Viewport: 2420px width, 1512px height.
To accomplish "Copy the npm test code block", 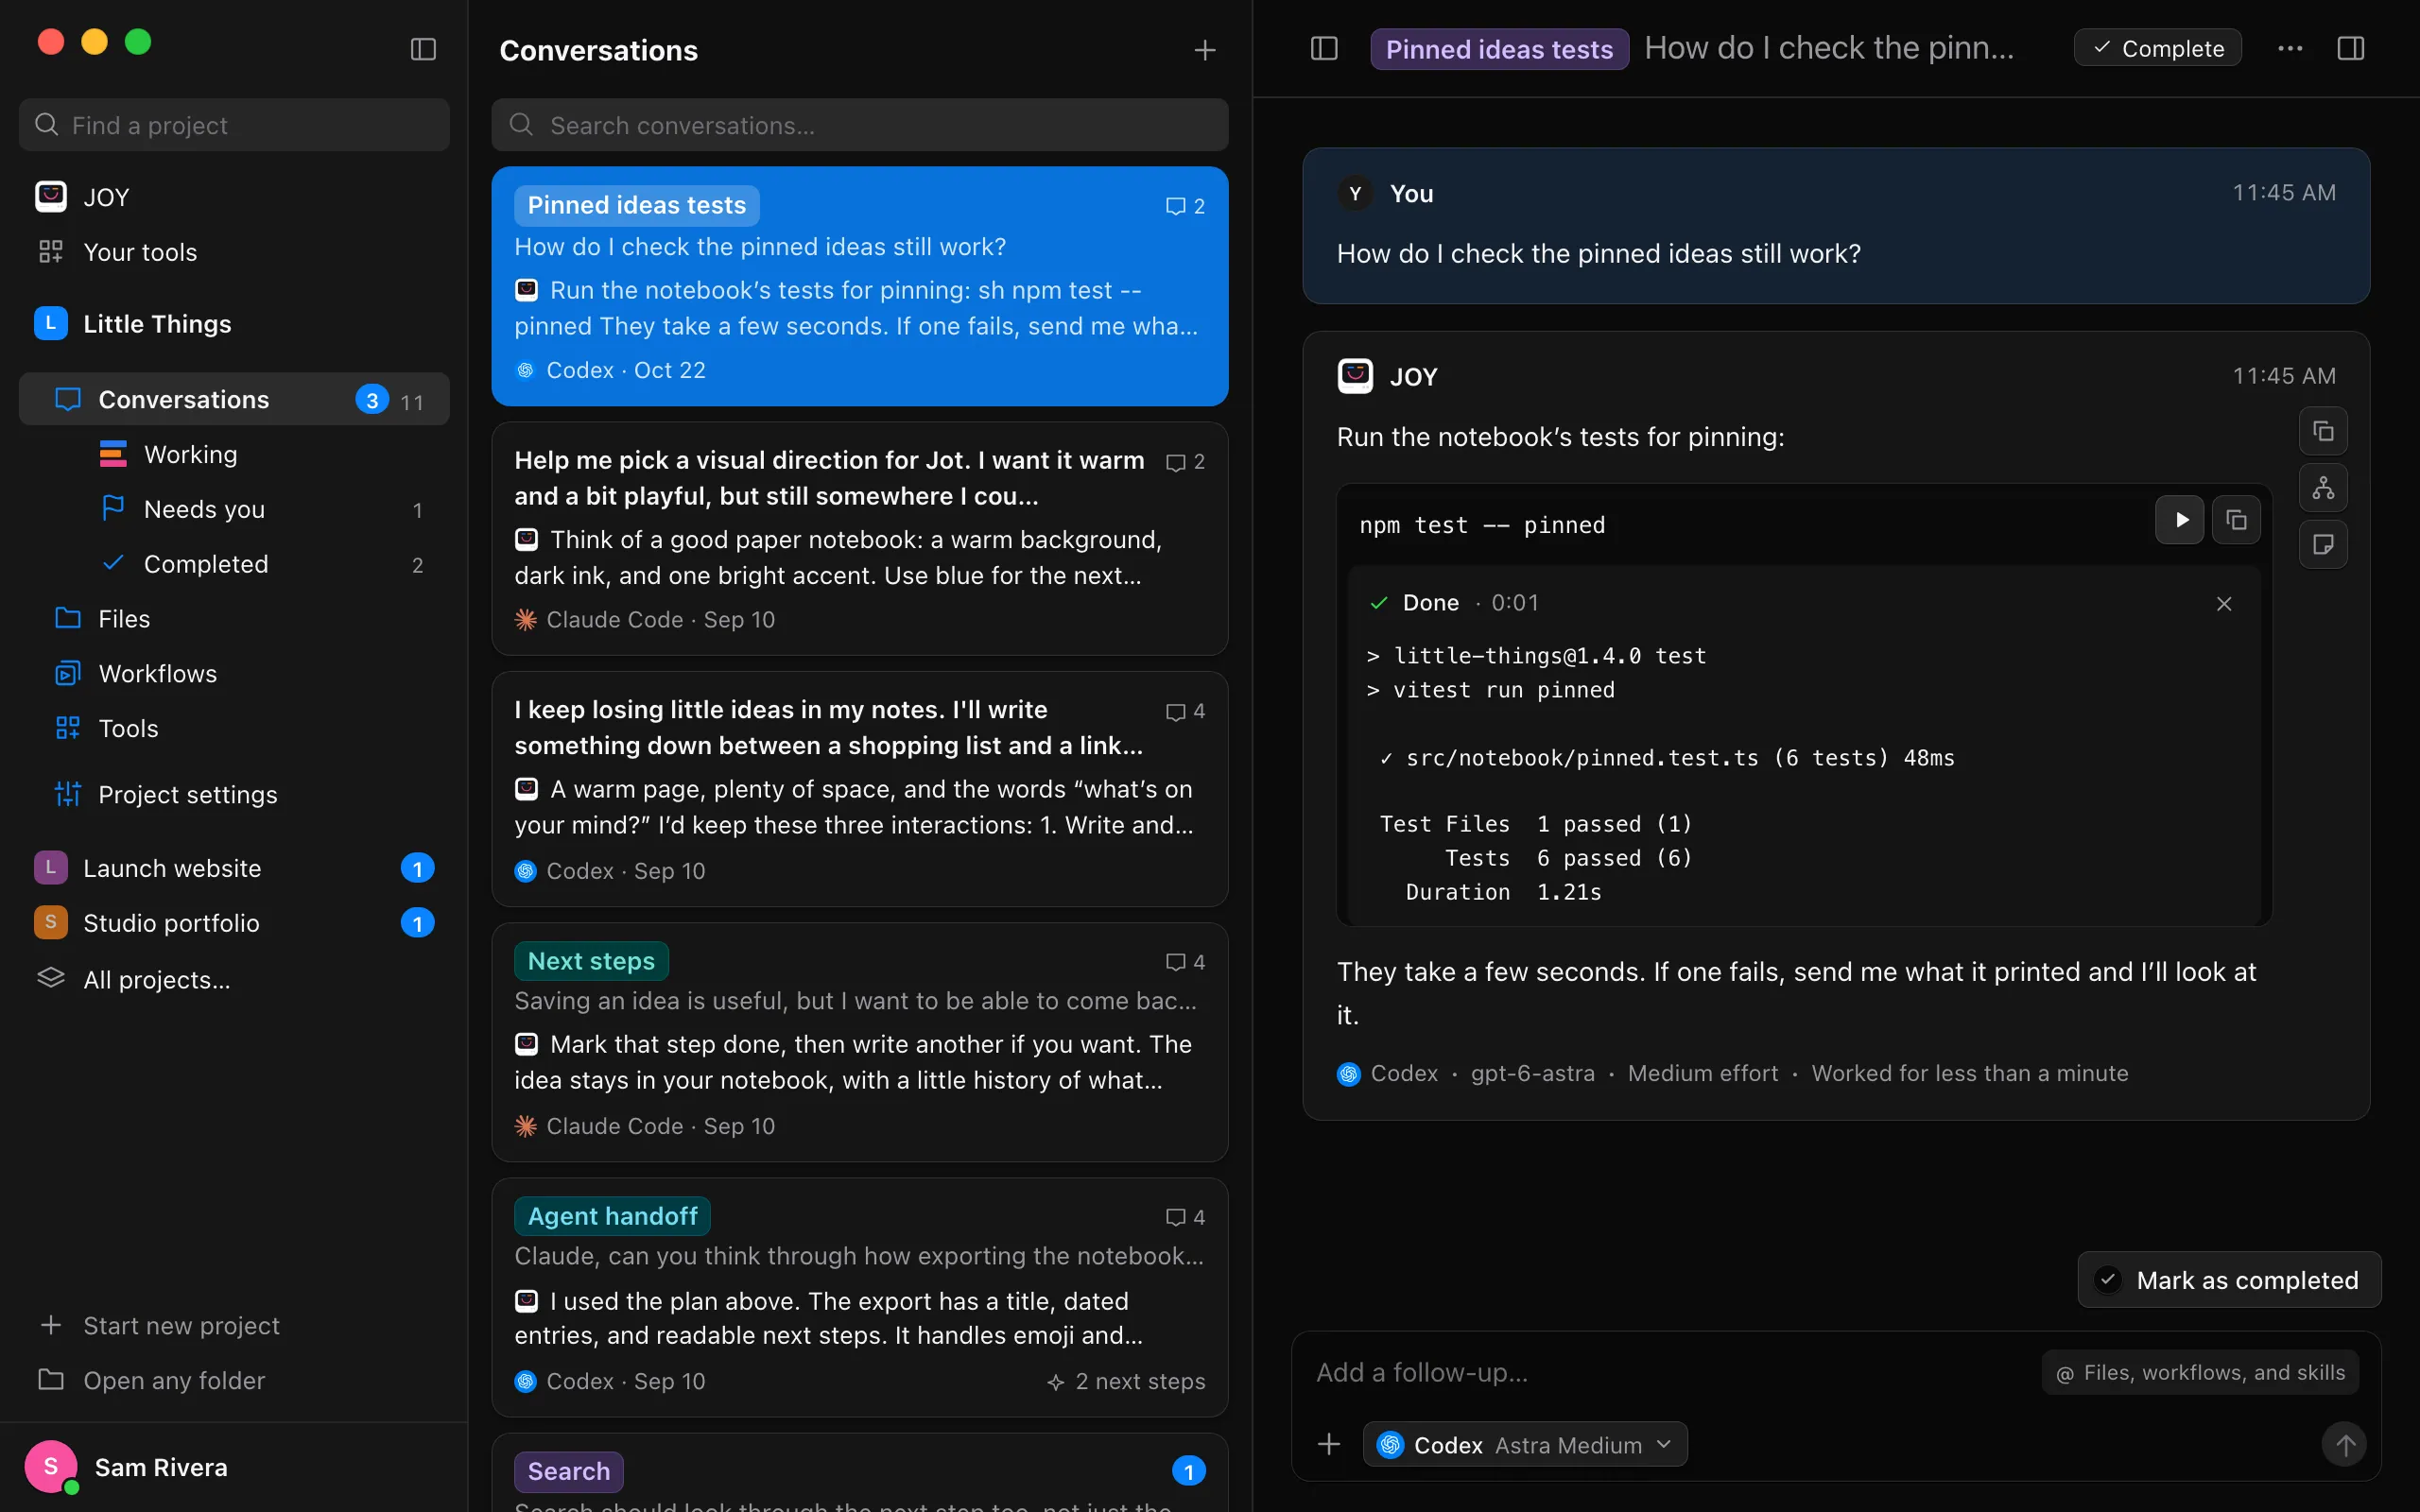I will click(x=2236, y=520).
